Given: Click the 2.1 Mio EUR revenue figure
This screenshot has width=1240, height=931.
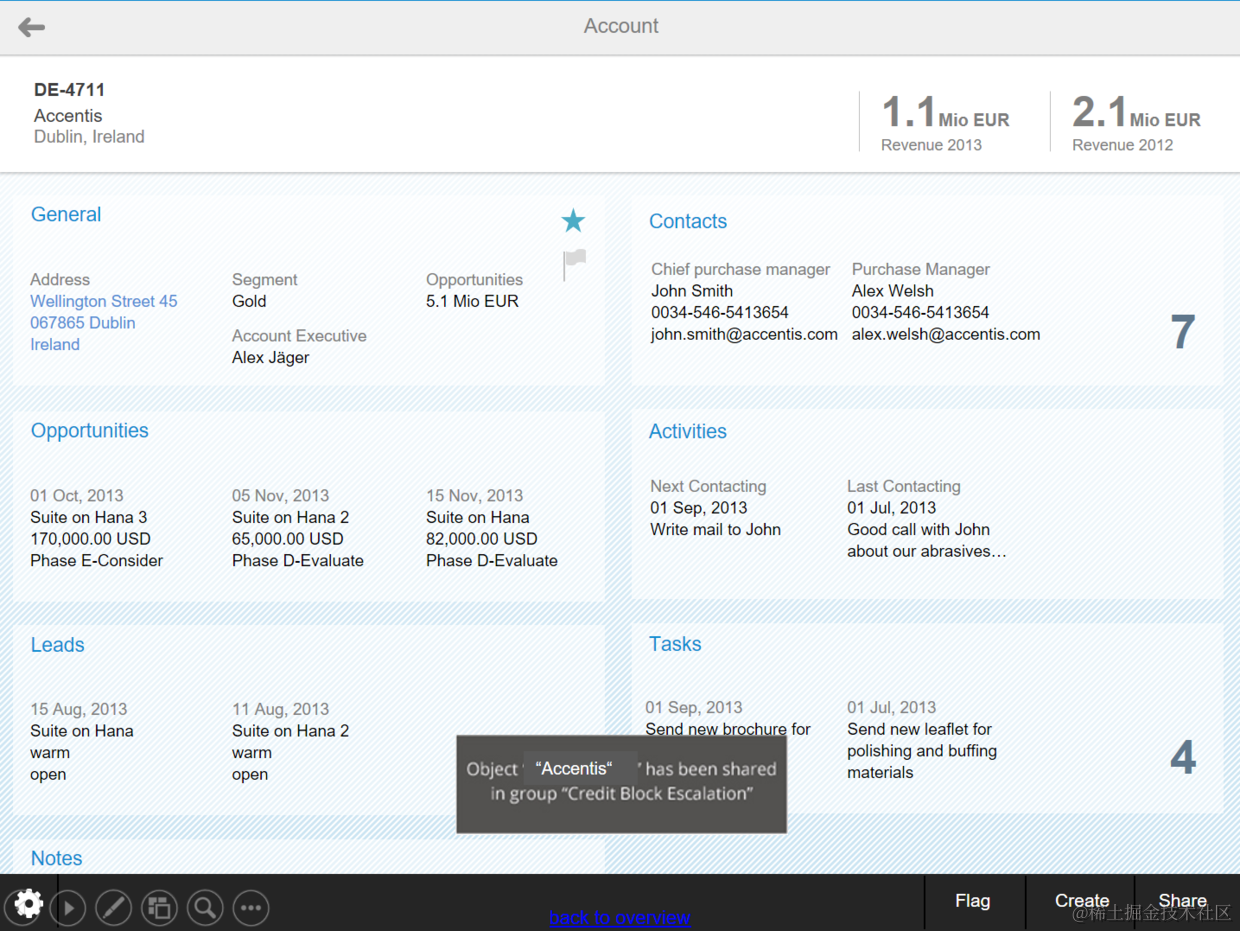Looking at the screenshot, I should (1137, 113).
